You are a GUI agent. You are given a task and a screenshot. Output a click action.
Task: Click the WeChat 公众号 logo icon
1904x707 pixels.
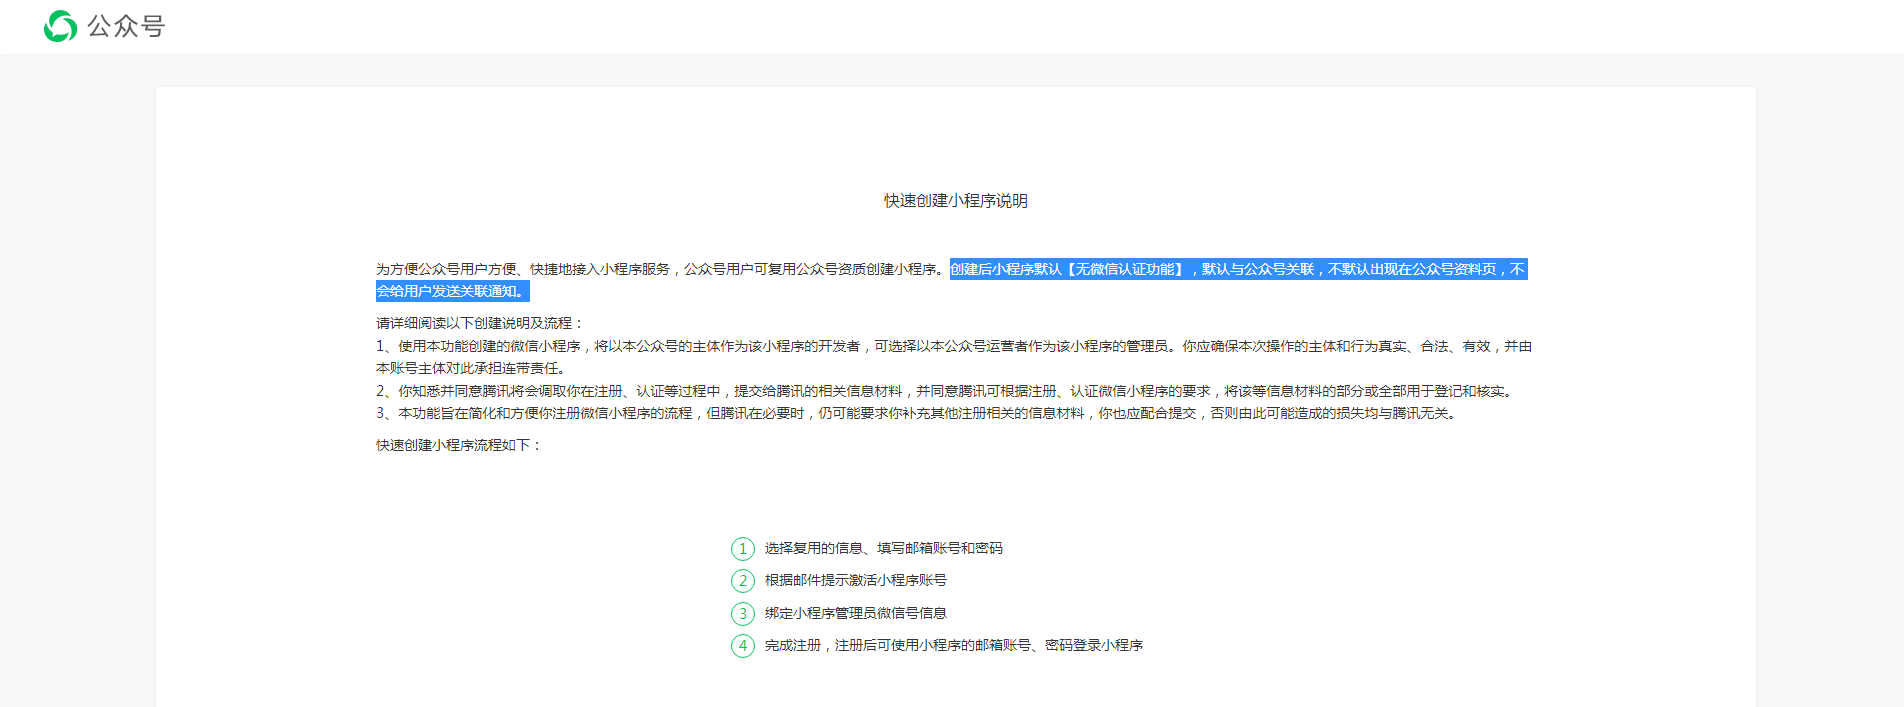(60, 26)
